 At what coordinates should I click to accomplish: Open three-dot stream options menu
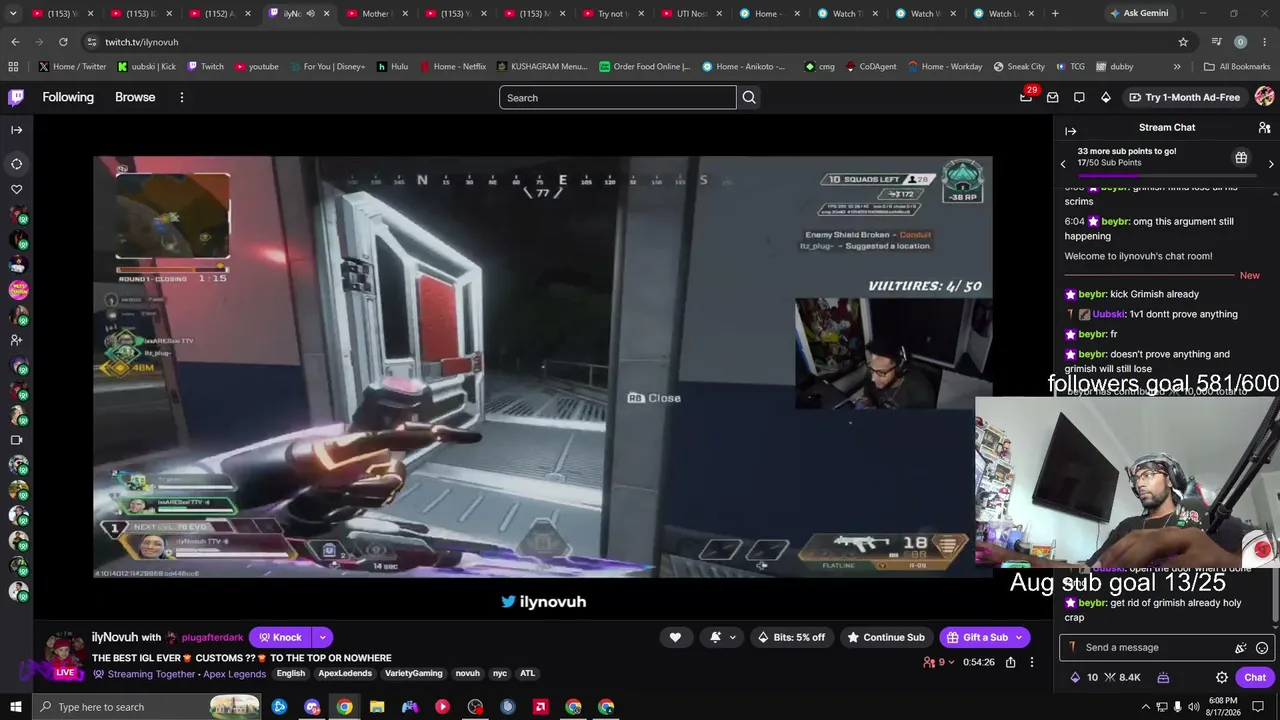(x=1032, y=662)
